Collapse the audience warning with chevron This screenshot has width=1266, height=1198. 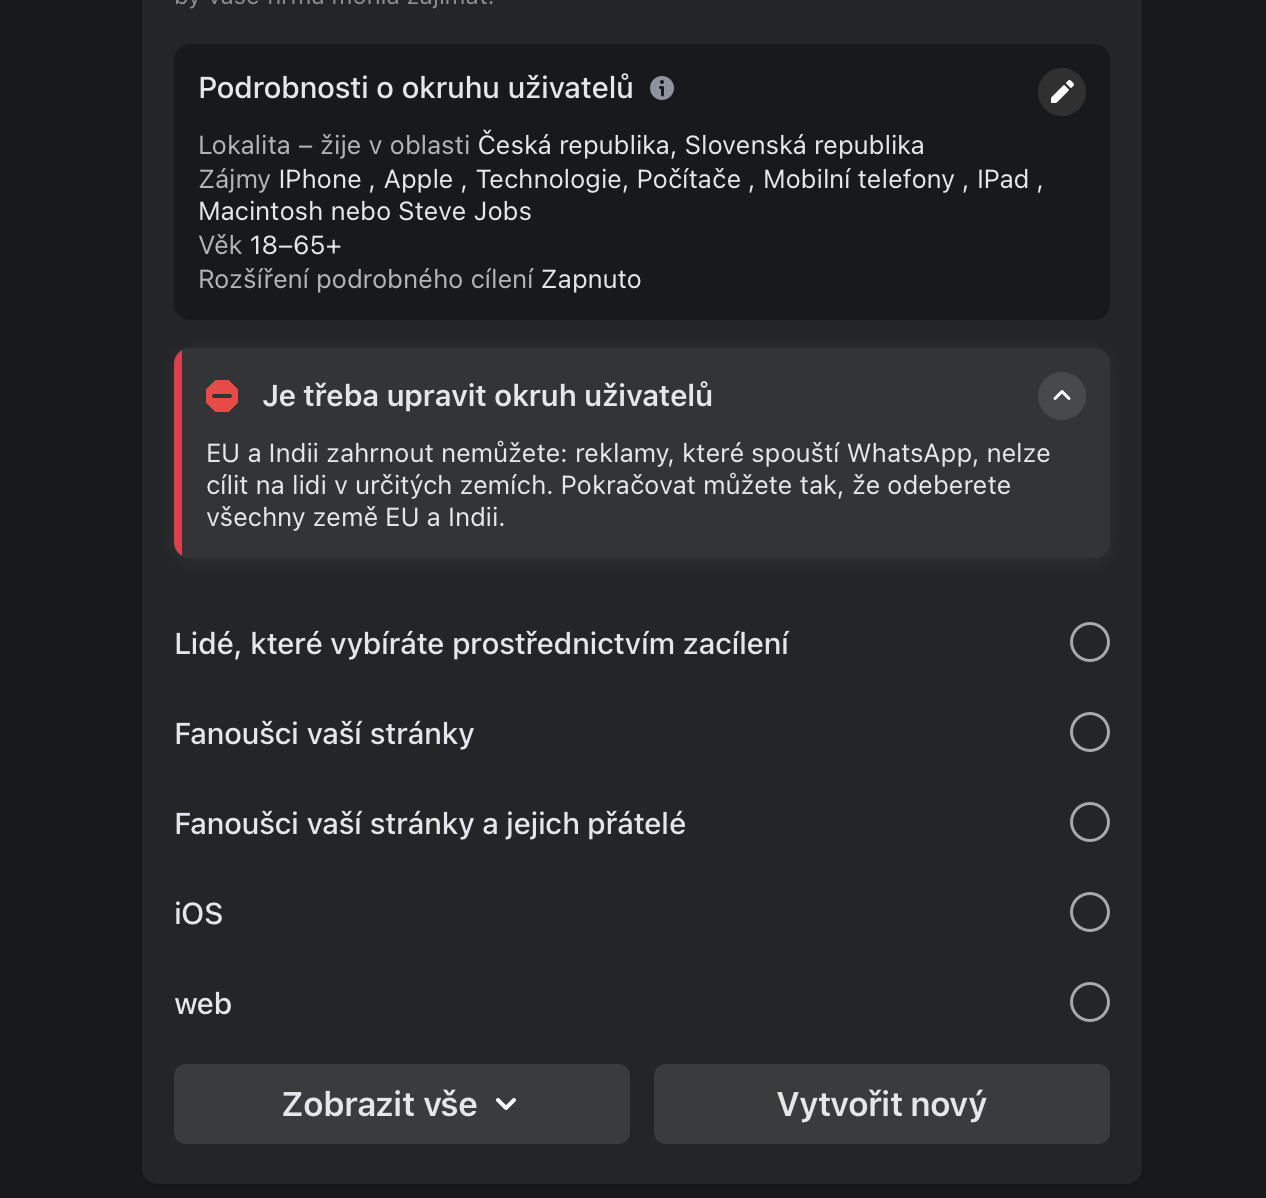[1062, 396]
